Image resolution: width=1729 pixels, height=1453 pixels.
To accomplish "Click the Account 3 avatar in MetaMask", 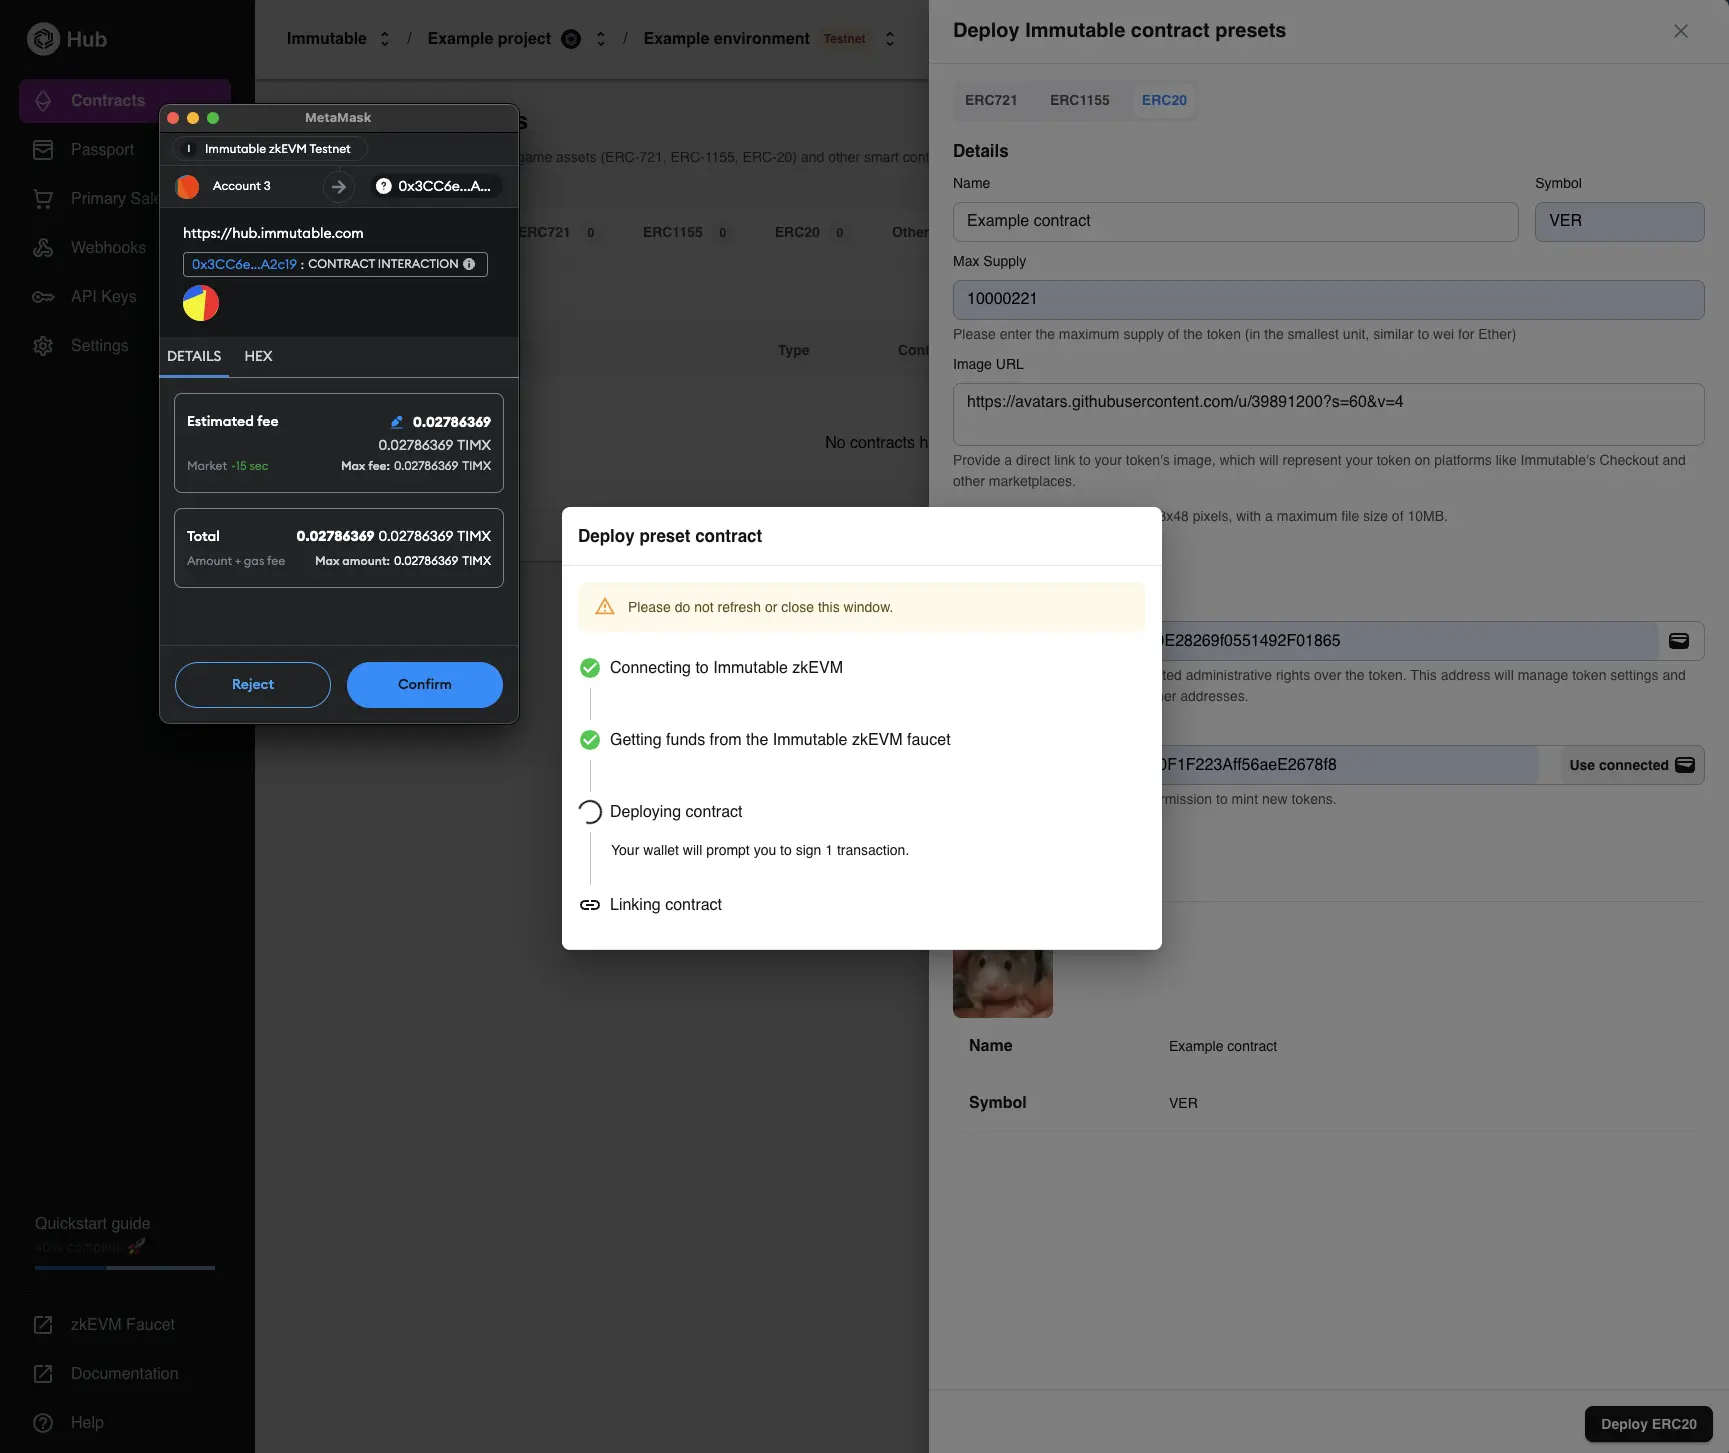I will point(187,186).
